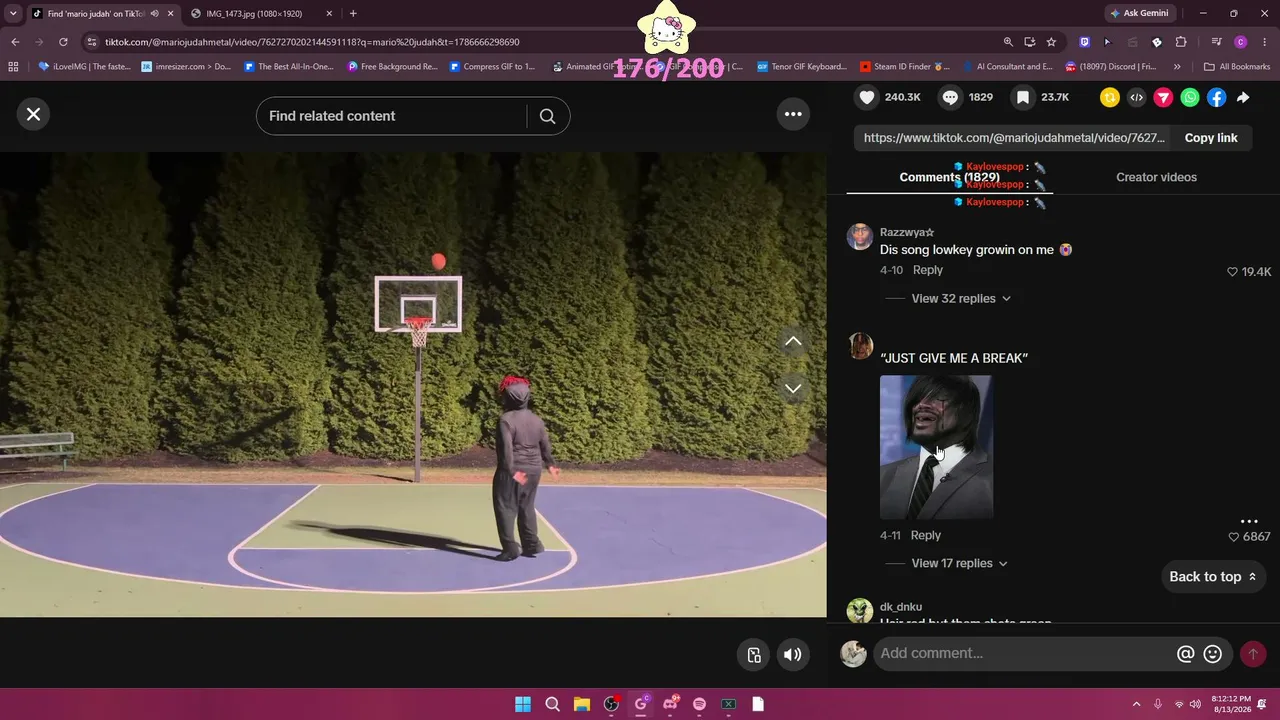Open the Steam ID Finder bookmark
Viewport: 1280px width, 720px height.
click(x=905, y=67)
